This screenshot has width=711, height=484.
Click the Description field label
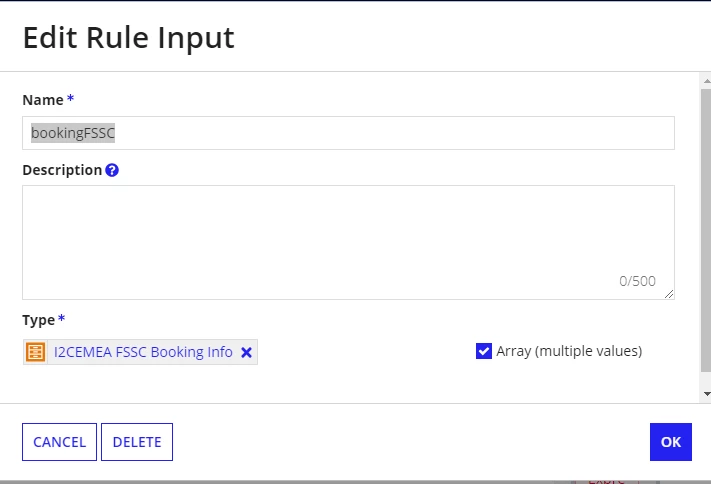pyautogui.click(x=62, y=170)
